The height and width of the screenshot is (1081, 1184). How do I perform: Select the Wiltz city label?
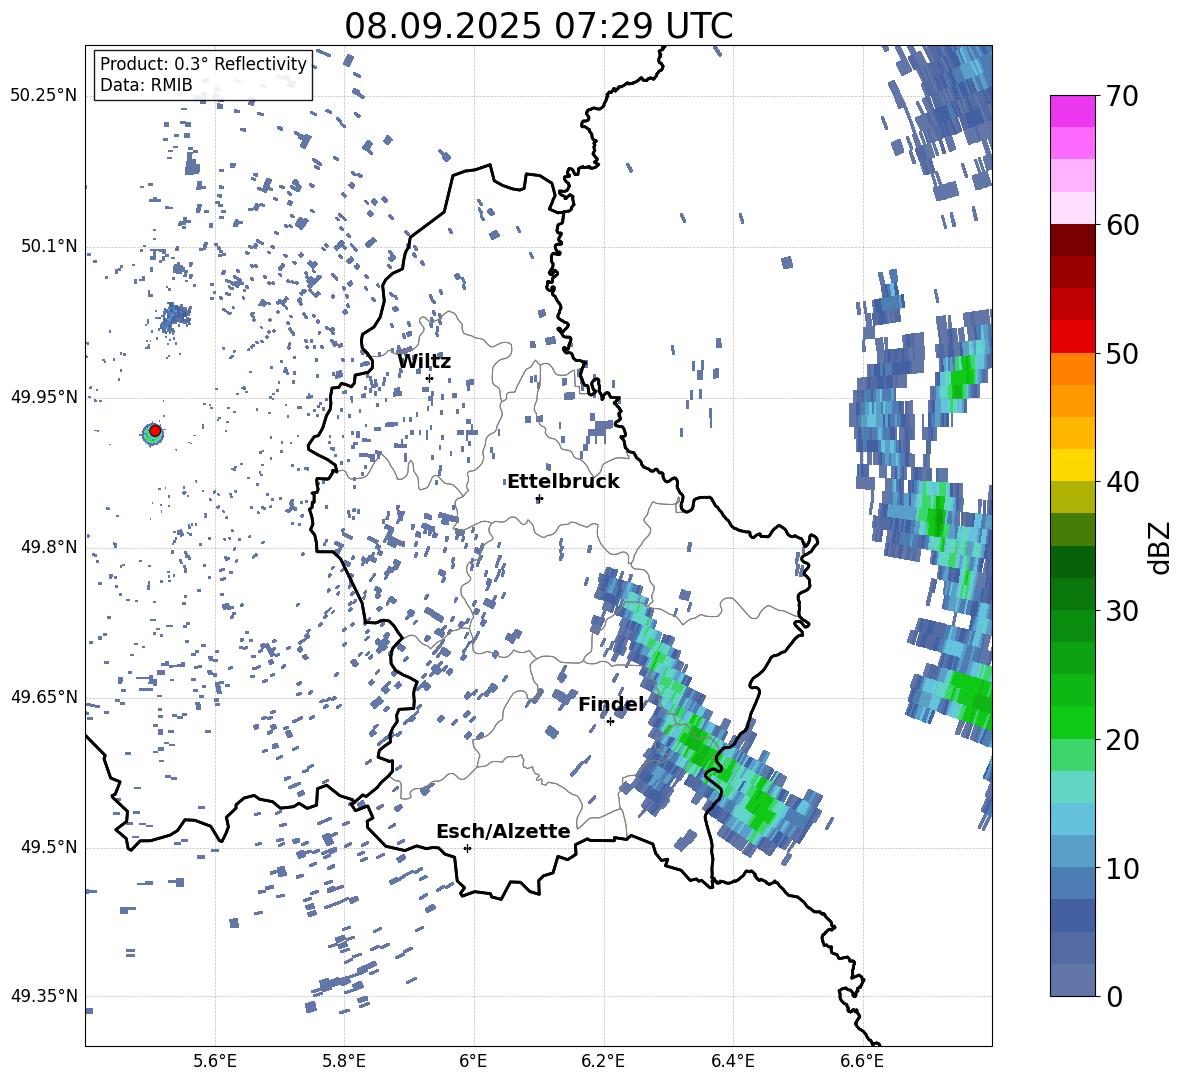(x=424, y=362)
